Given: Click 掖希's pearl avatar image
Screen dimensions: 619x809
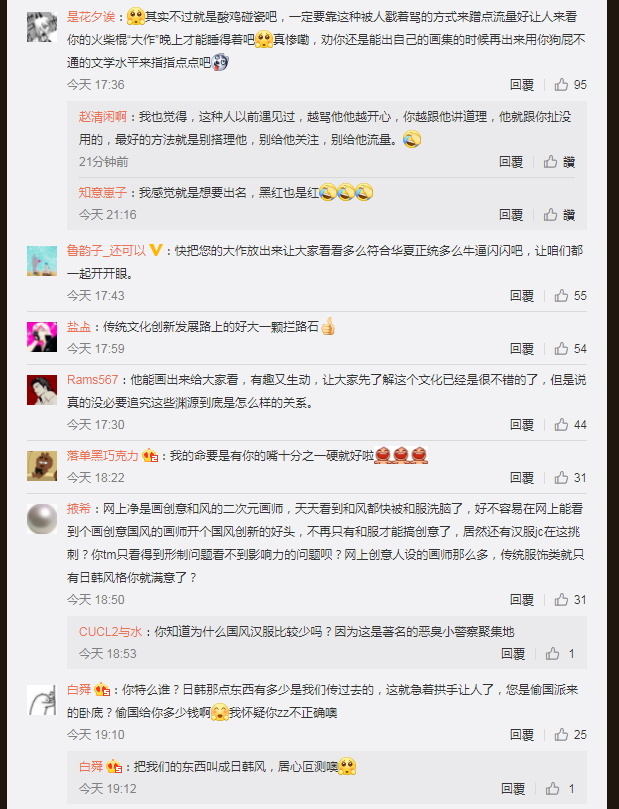Looking at the screenshot, I should [x=42, y=519].
